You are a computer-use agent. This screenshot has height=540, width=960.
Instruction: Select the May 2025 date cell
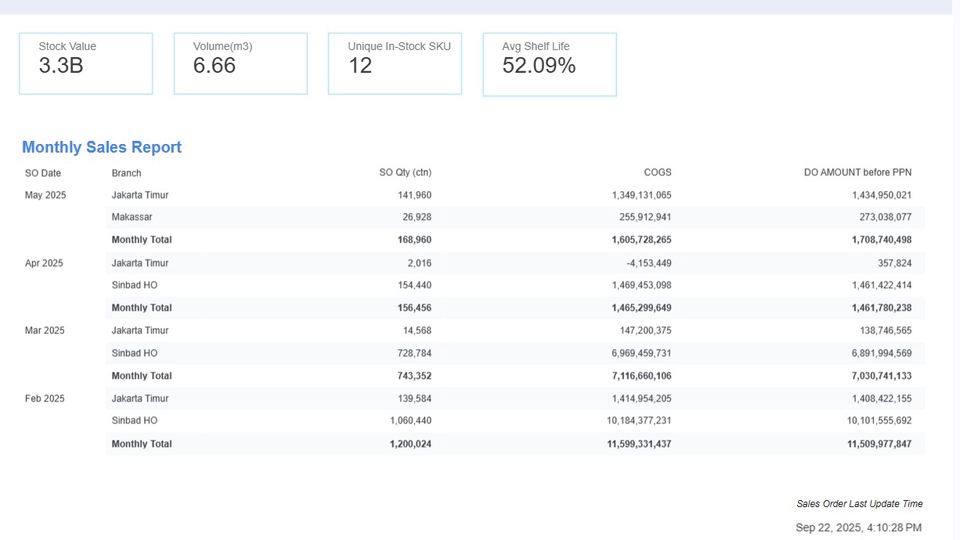coord(45,195)
